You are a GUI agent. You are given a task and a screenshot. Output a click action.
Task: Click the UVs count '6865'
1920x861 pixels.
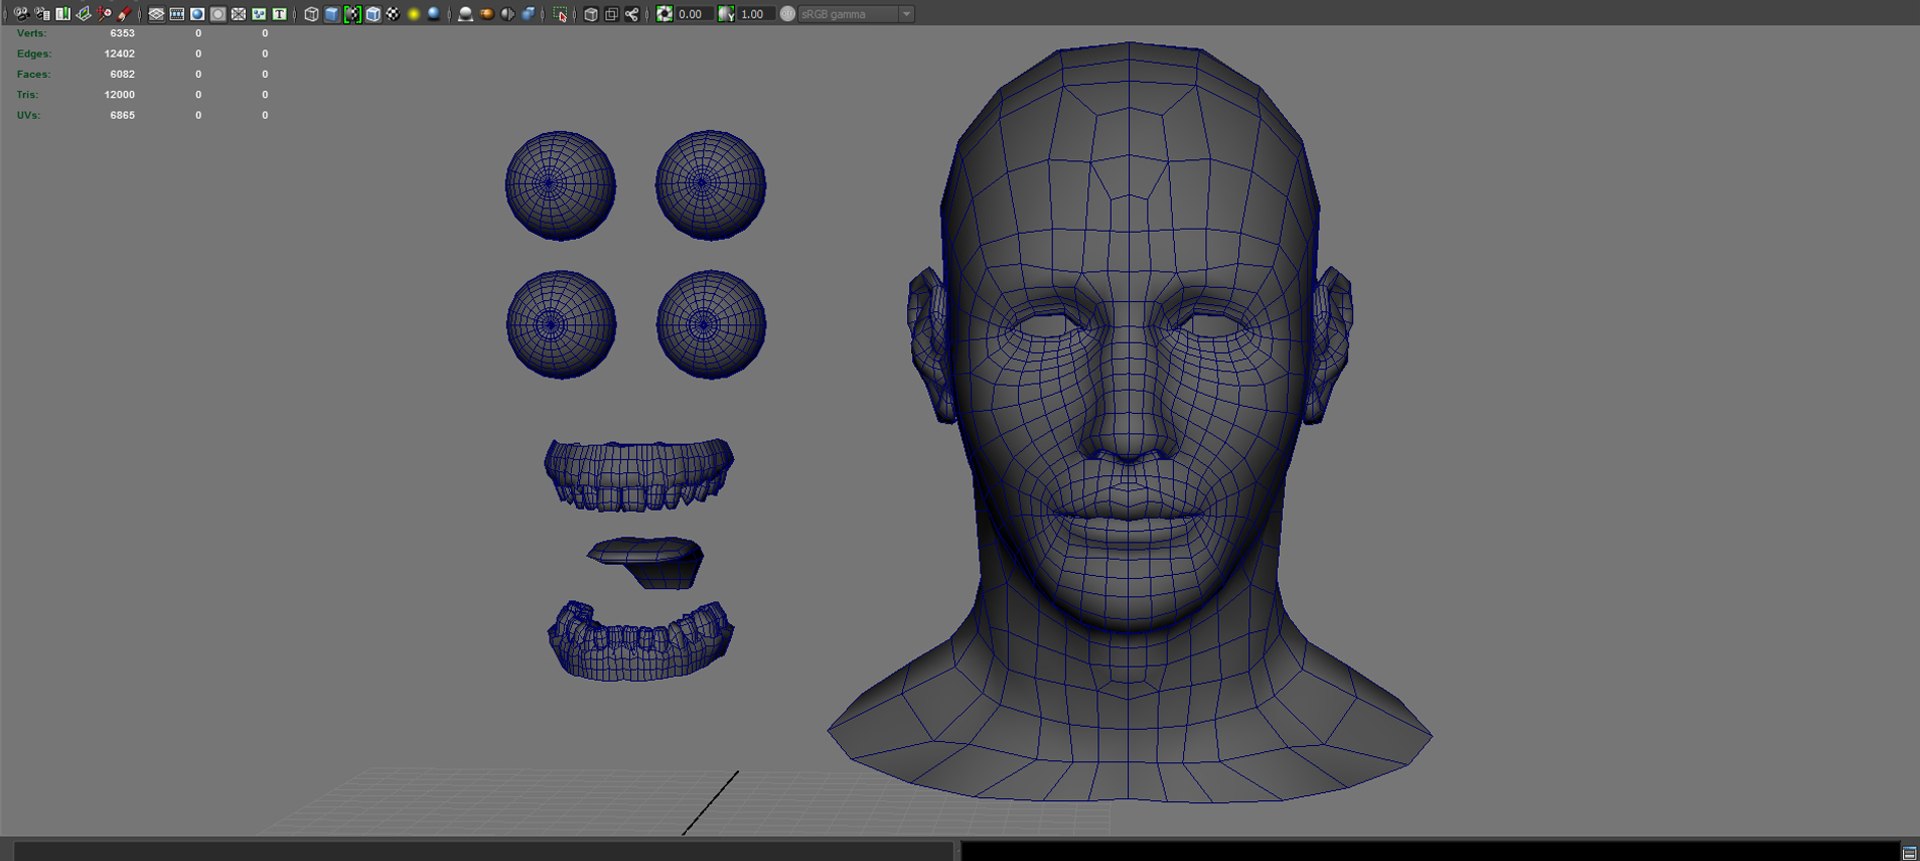(x=122, y=115)
